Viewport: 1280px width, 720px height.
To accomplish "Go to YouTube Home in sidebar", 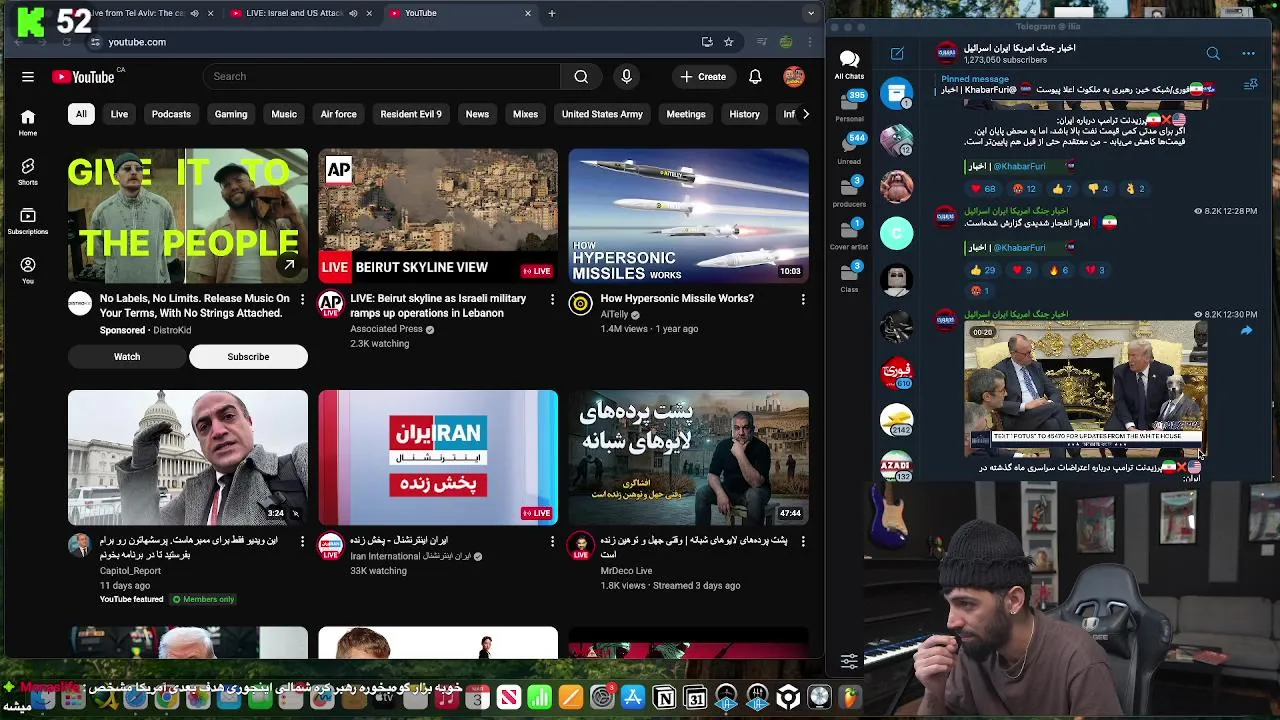I will click(28, 122).
